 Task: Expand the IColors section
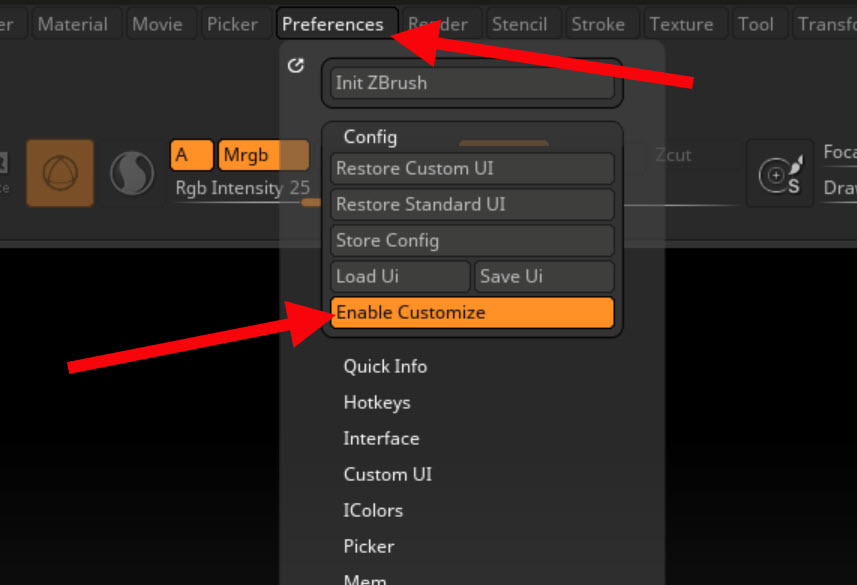tap(373, 511)
